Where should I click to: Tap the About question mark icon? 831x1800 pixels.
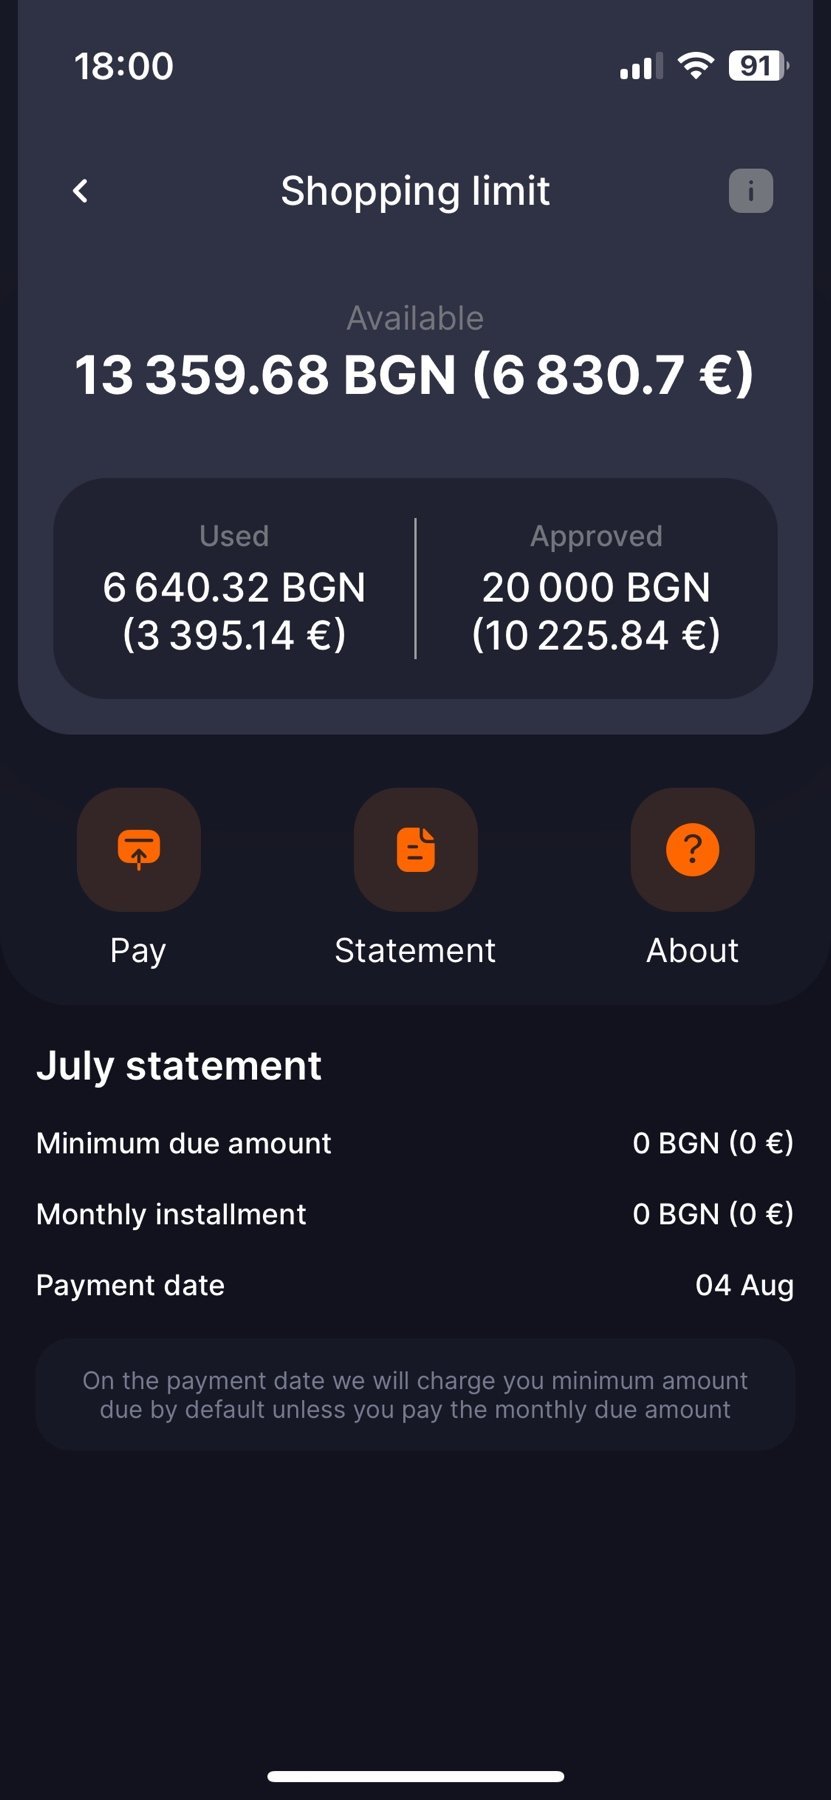tap(692, 850)
